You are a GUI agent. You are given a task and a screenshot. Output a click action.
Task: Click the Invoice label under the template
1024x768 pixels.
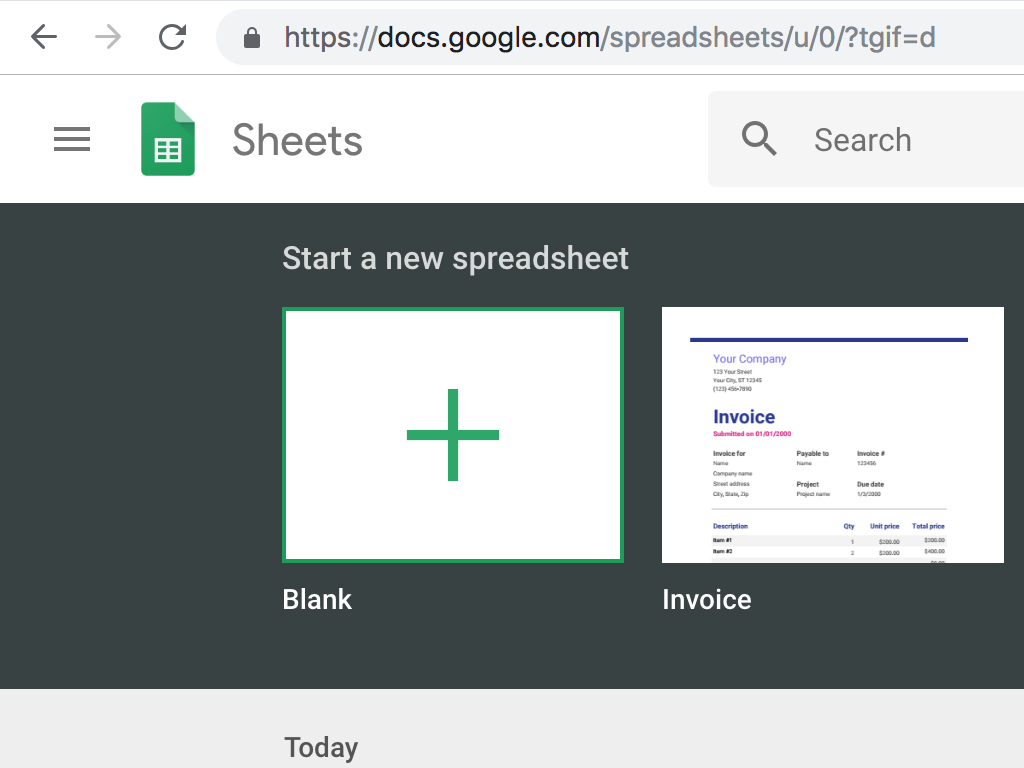(707, 600)
